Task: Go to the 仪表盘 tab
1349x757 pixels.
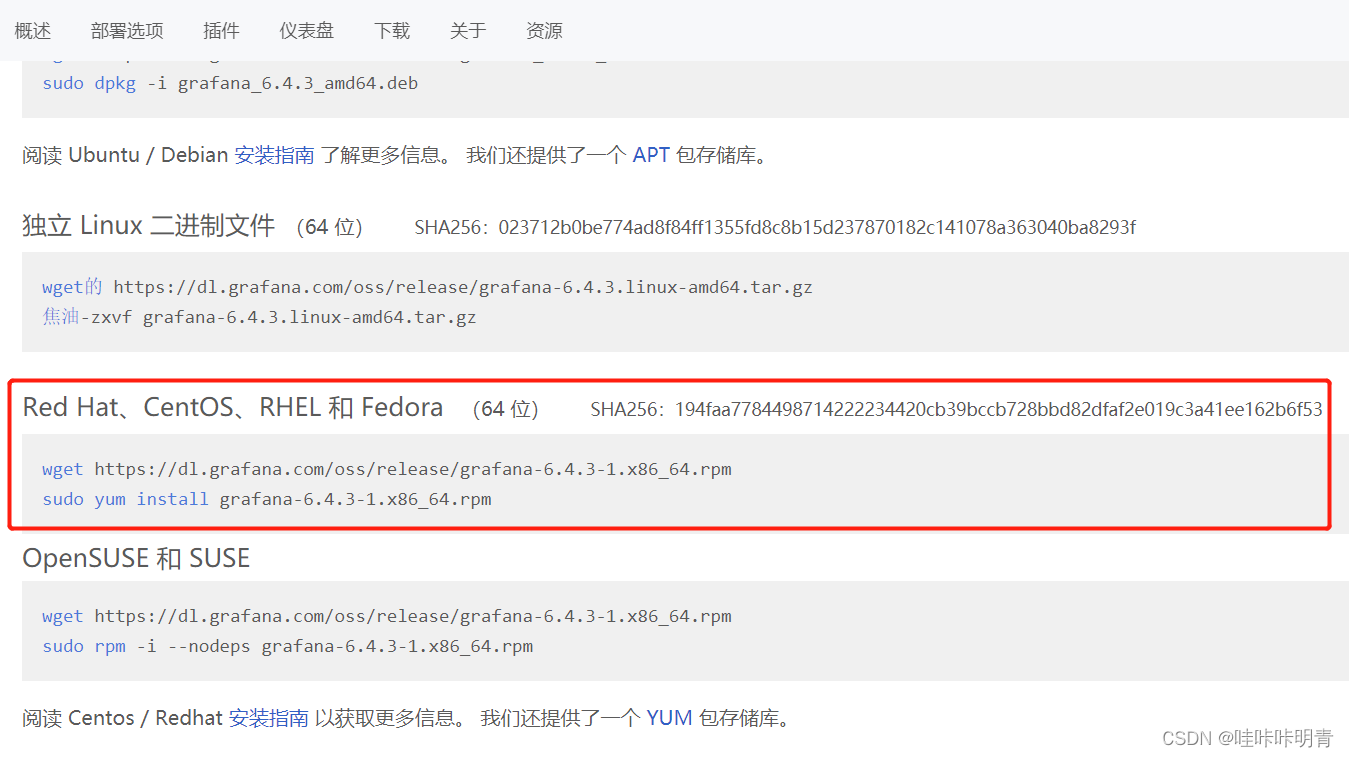Action: [x=307, y=31]
